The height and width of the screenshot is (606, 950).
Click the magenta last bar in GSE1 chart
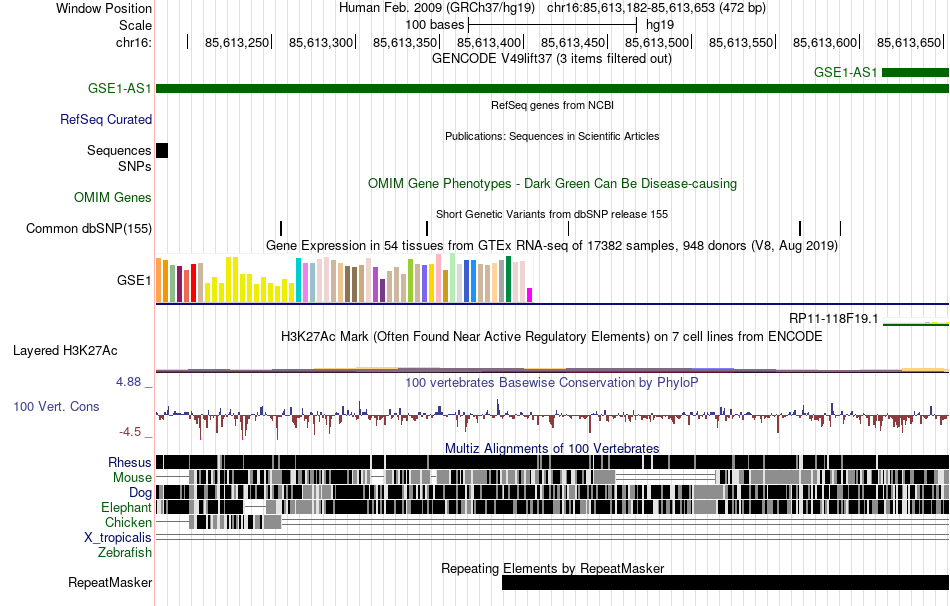click(530, 295)
